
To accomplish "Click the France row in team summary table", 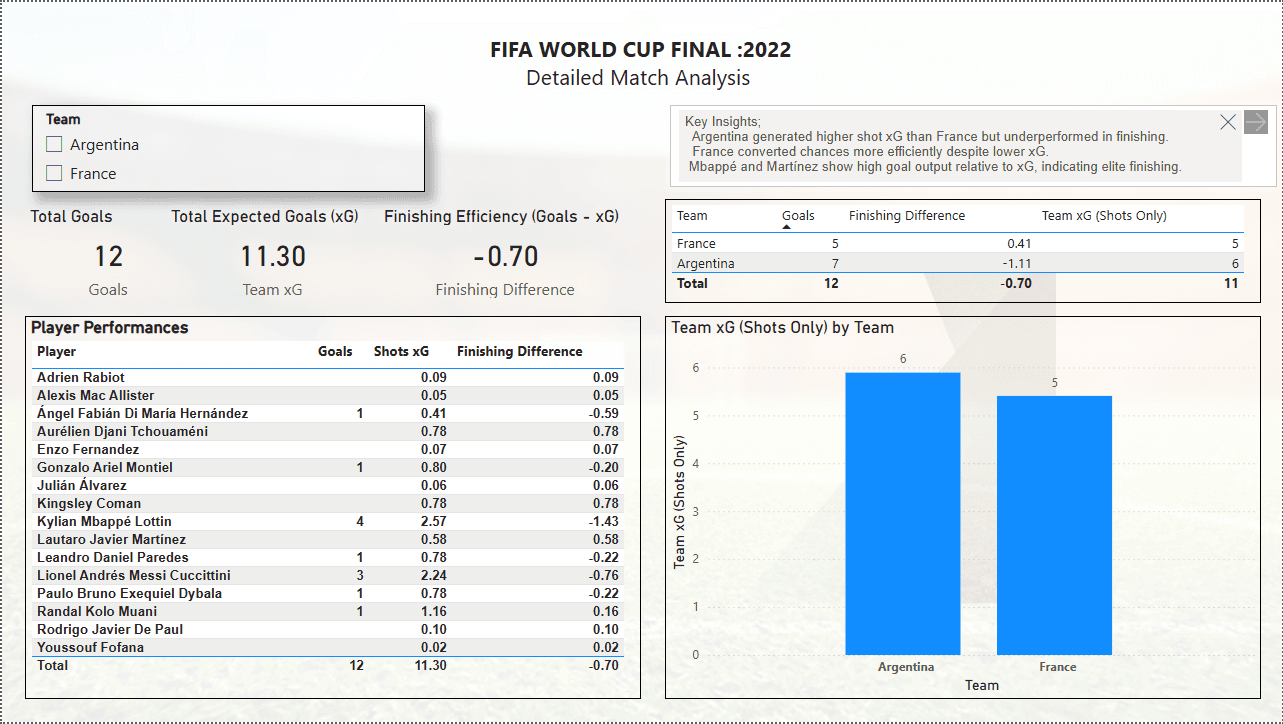I will click(x=958, y=244).
